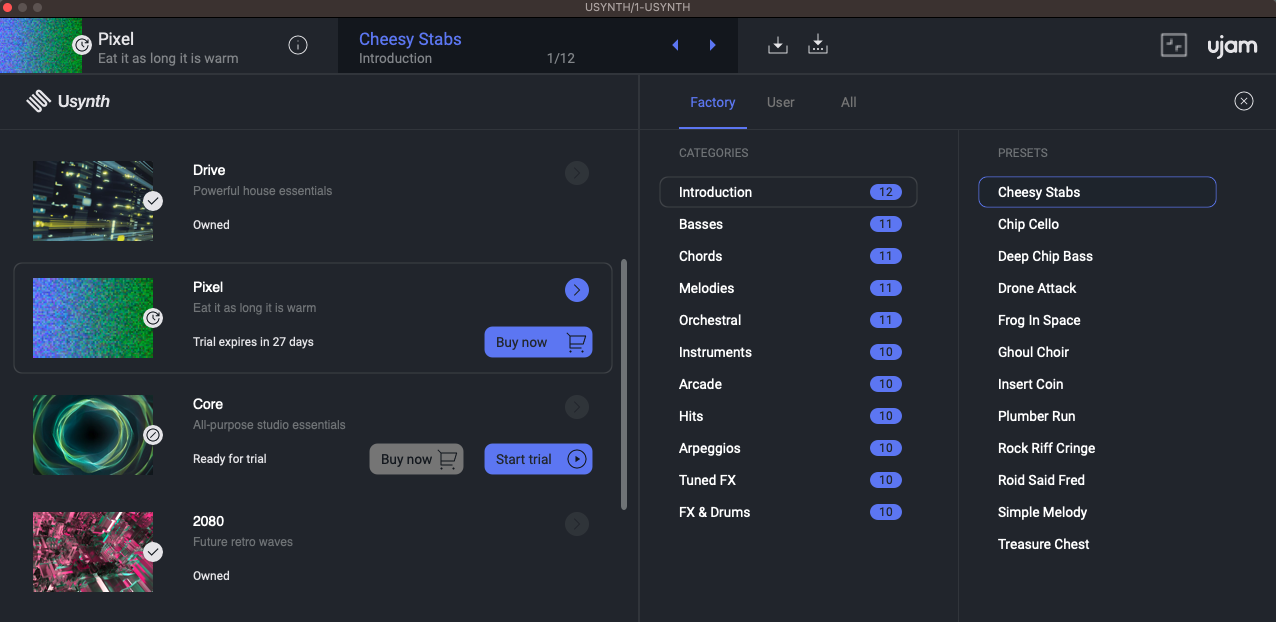Click the Core green vortex thumbnail
Image resolution: width=1276 pixels, height=622 pixels.
point(93,435)
